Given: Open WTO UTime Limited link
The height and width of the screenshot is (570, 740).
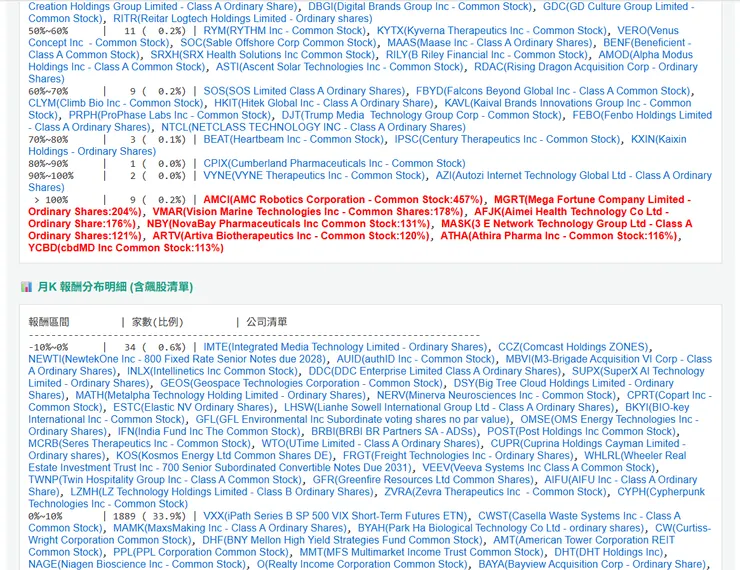Looking at the screenshot, I should click(x=370, y=444).
